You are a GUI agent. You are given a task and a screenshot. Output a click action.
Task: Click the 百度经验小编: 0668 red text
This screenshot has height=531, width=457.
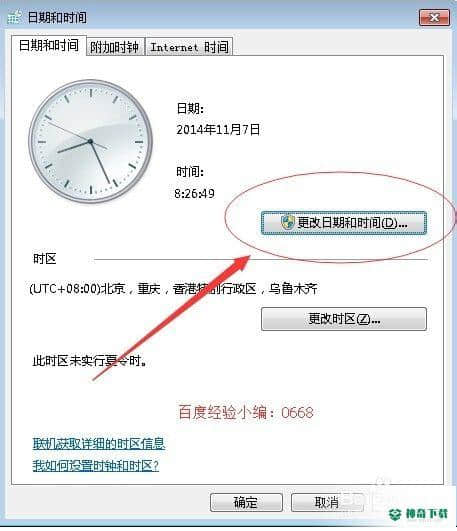[x=246, y=412]
